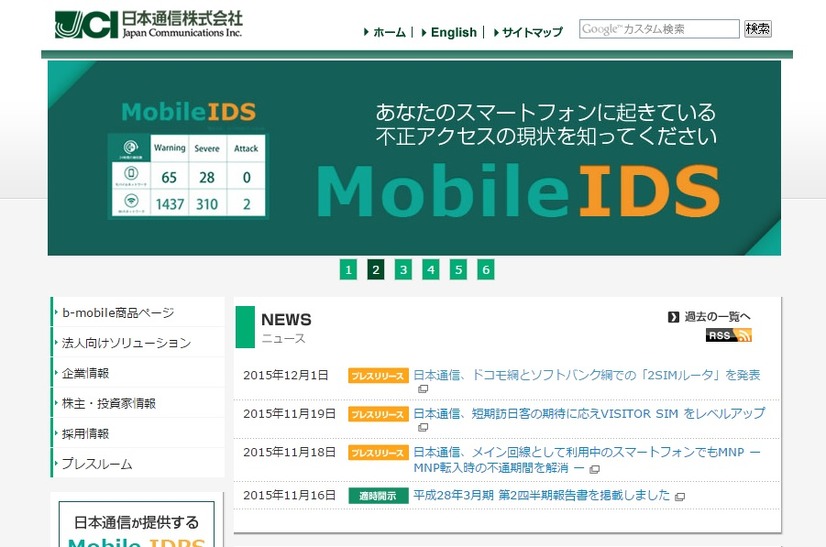Open news 日本通信、ドコモ網とソフトバンク網での「2SIMルータ」を発表
This screenshot has width=826, height=547.
(x=586, y=375)
